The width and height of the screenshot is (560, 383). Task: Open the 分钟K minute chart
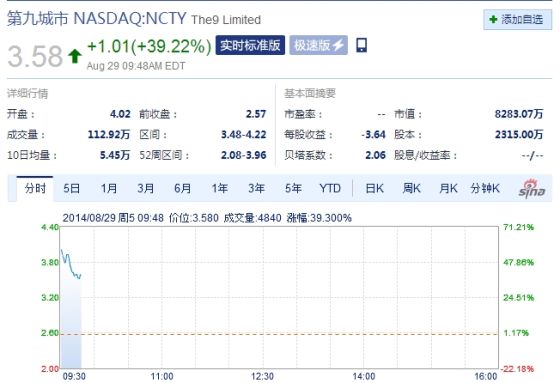click(x=485, y=188)
